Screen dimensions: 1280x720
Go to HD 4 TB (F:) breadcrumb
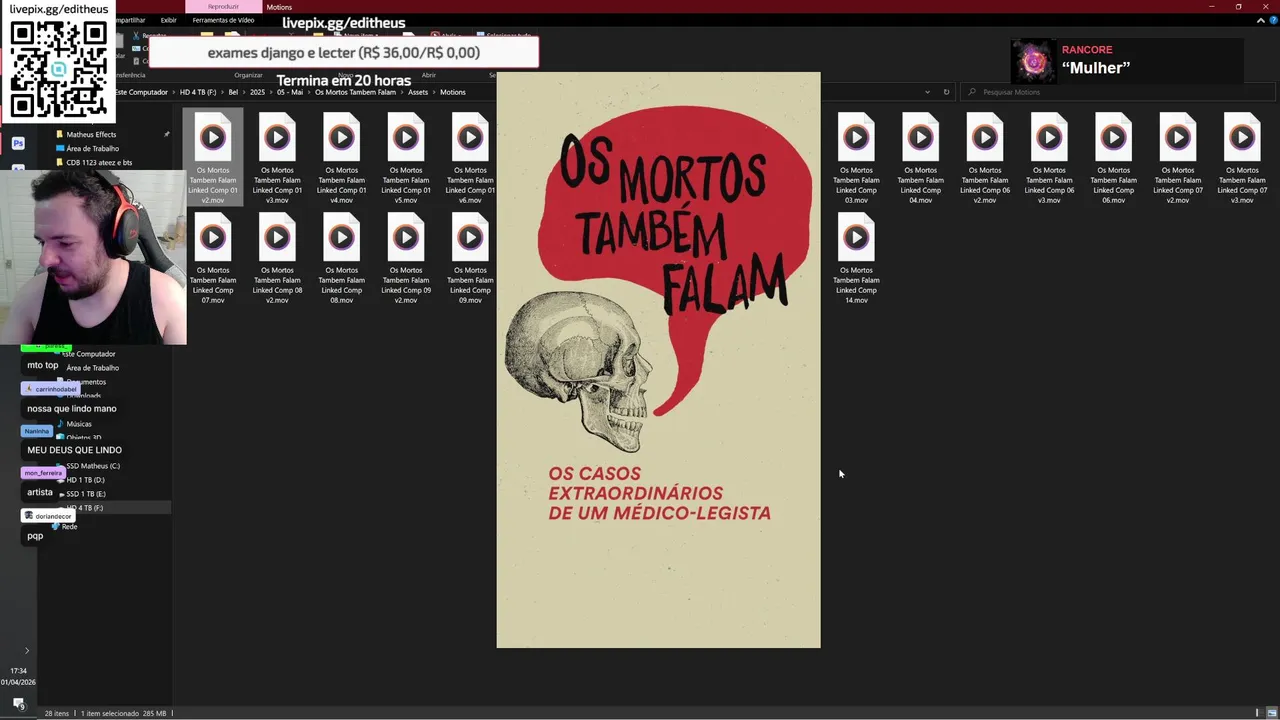click(198, 92)
